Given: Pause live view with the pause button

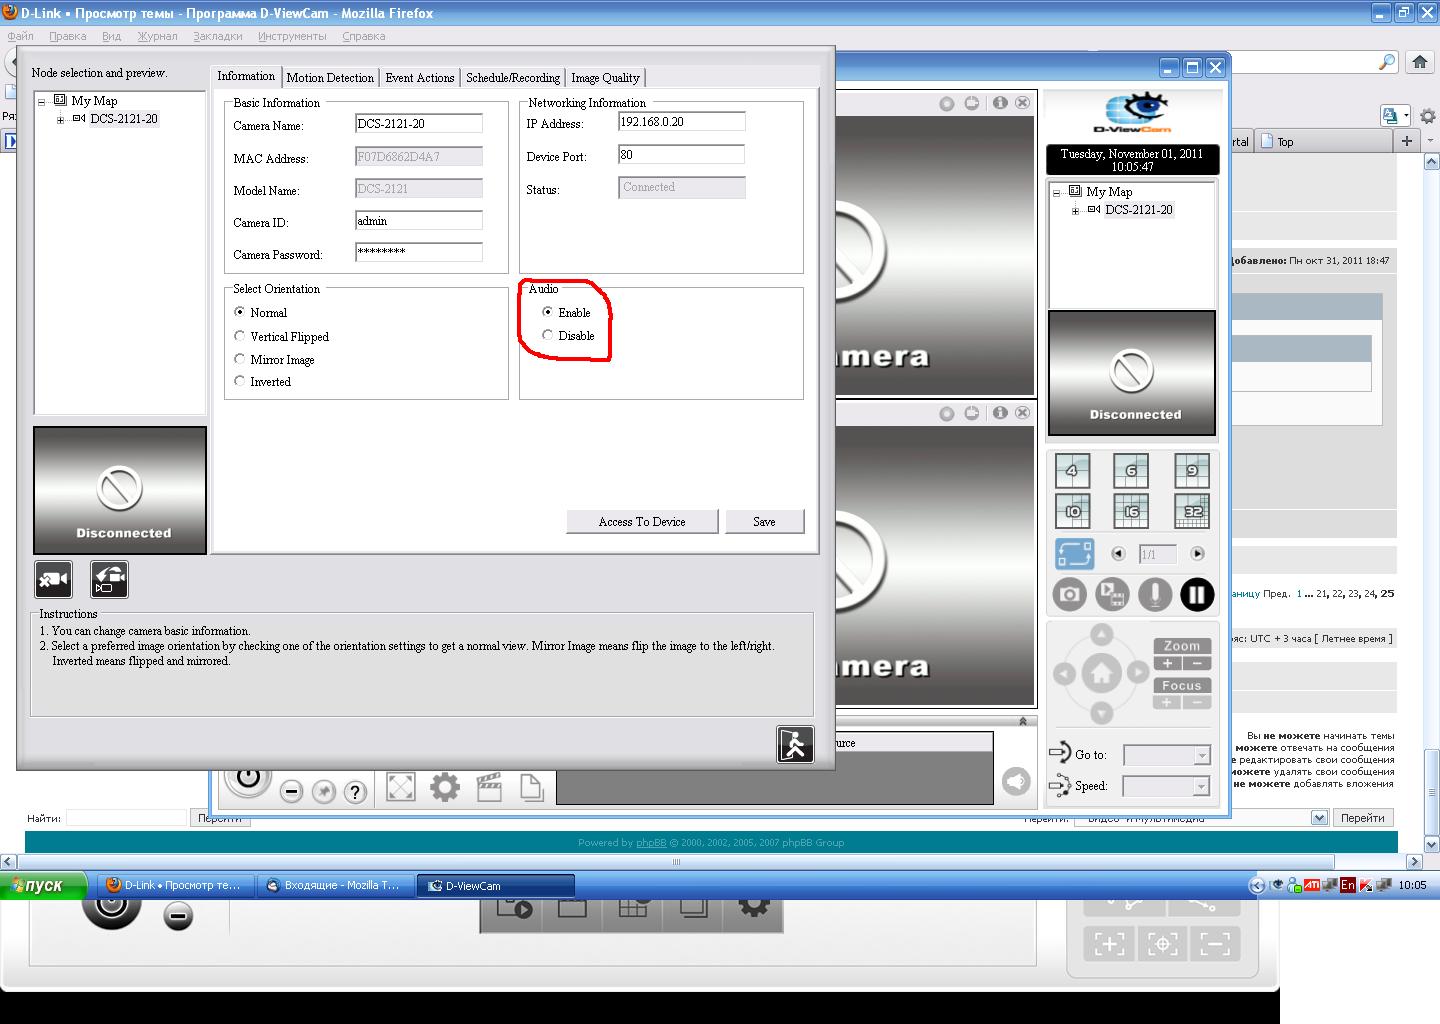Looking at the screenshot, I should pos(1197,595).
